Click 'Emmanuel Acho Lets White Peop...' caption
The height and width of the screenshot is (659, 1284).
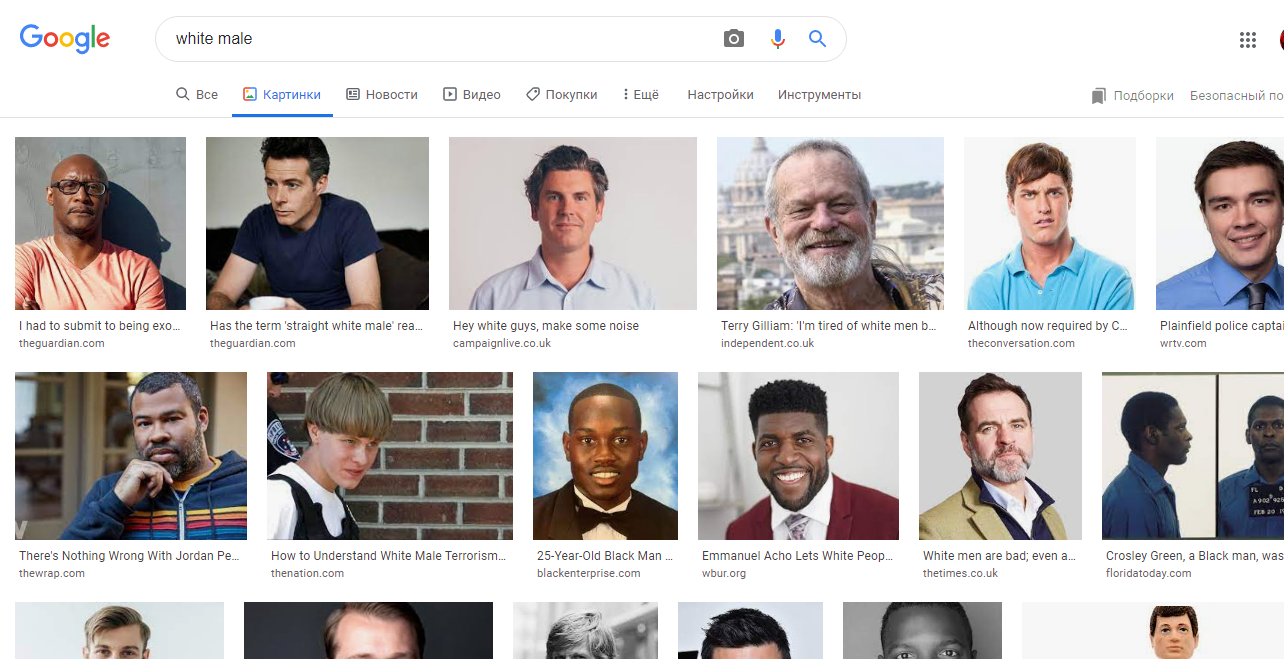click(x=796, y=556)
